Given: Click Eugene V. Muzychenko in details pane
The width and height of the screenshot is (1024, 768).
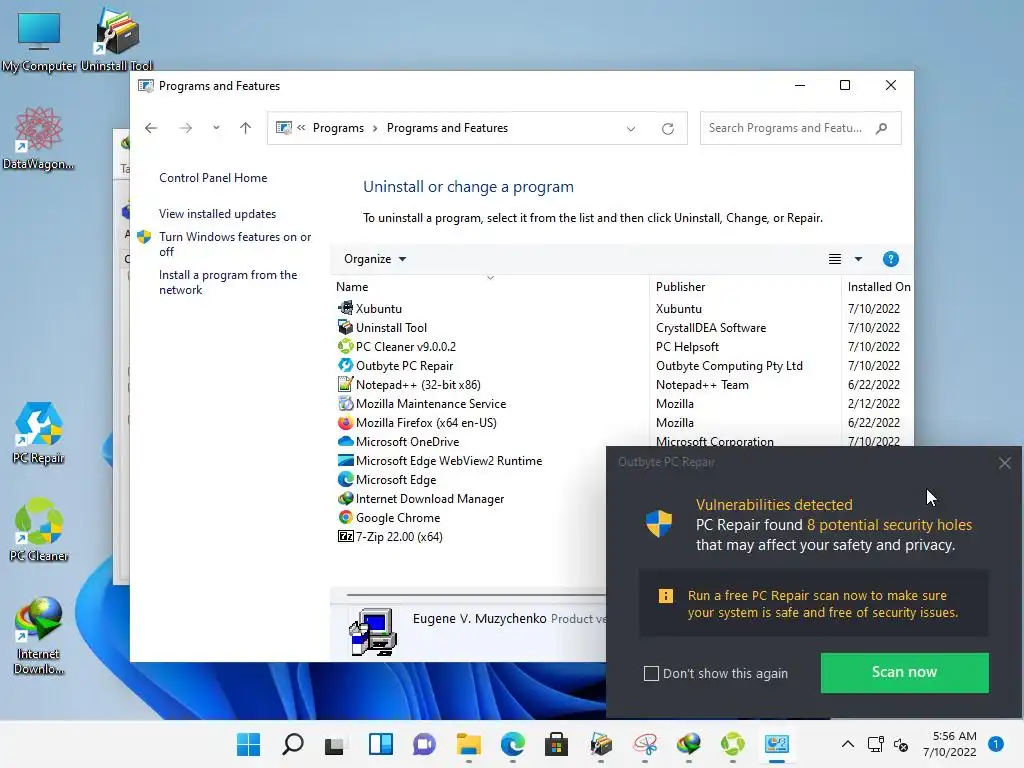Looking at the screenshot, I should pyautogui.click(x=479, y=618).
